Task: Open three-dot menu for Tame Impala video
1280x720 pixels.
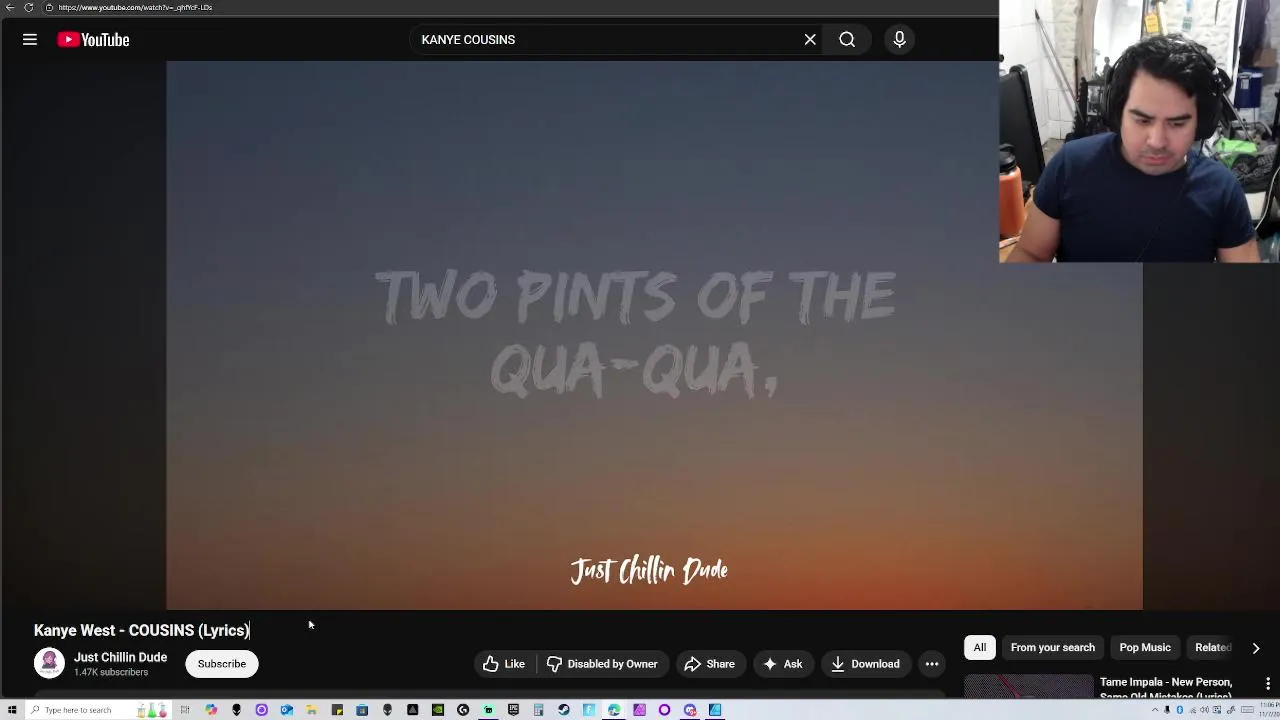Action: (1268, 684)
